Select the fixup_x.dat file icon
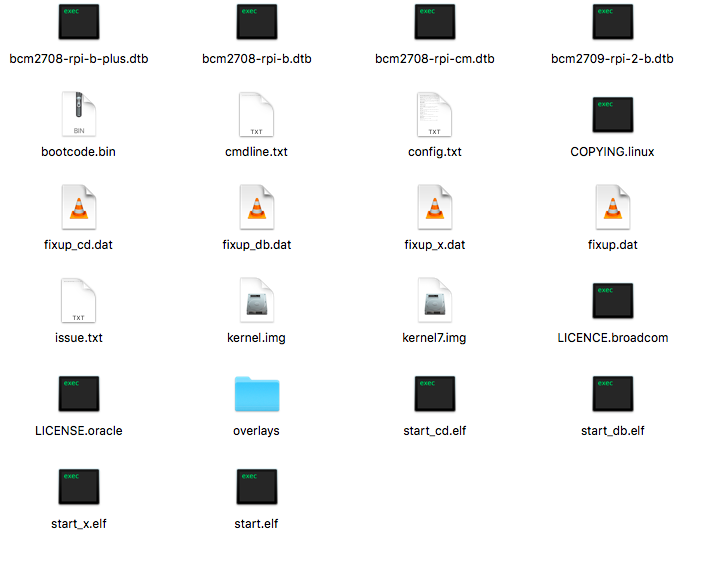Image resolution: width=720 pixels, height=585 pixels. tap(434, 207)
